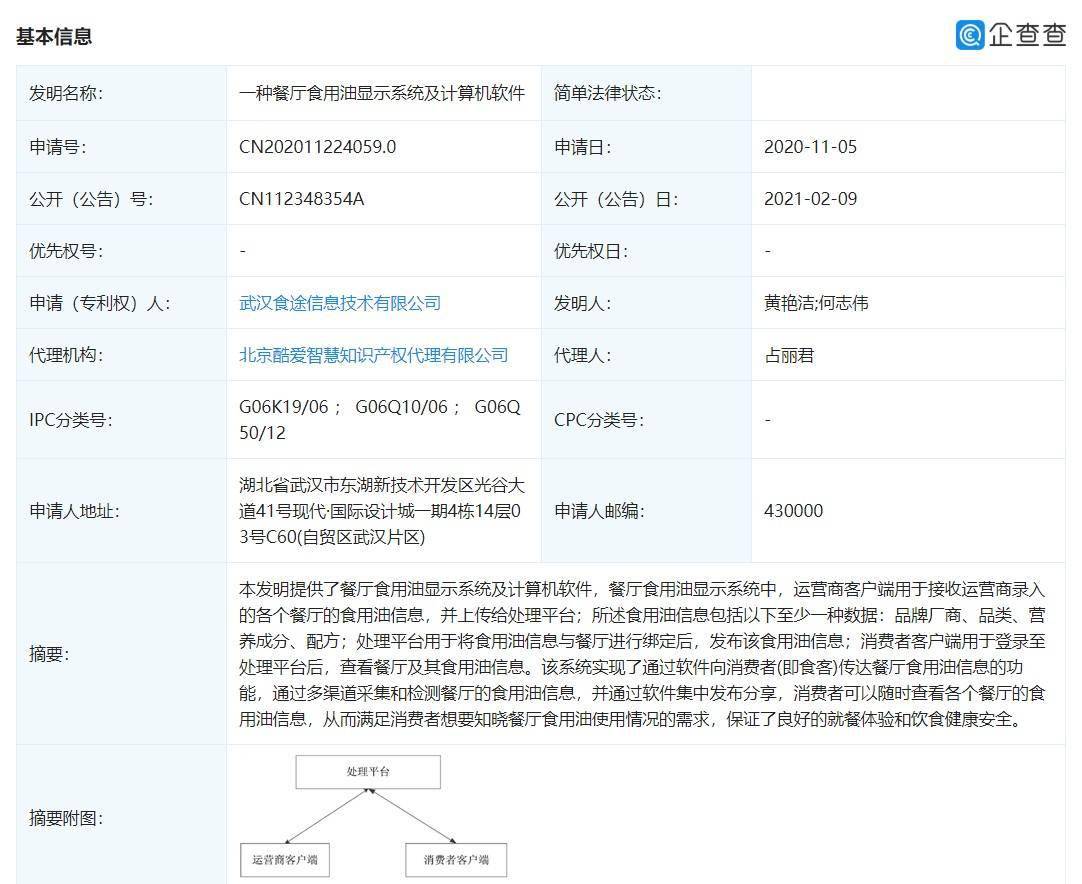Screen dimensions: 1082x884
Task: Select the abstract paragraph text
Action: (642, 654)
